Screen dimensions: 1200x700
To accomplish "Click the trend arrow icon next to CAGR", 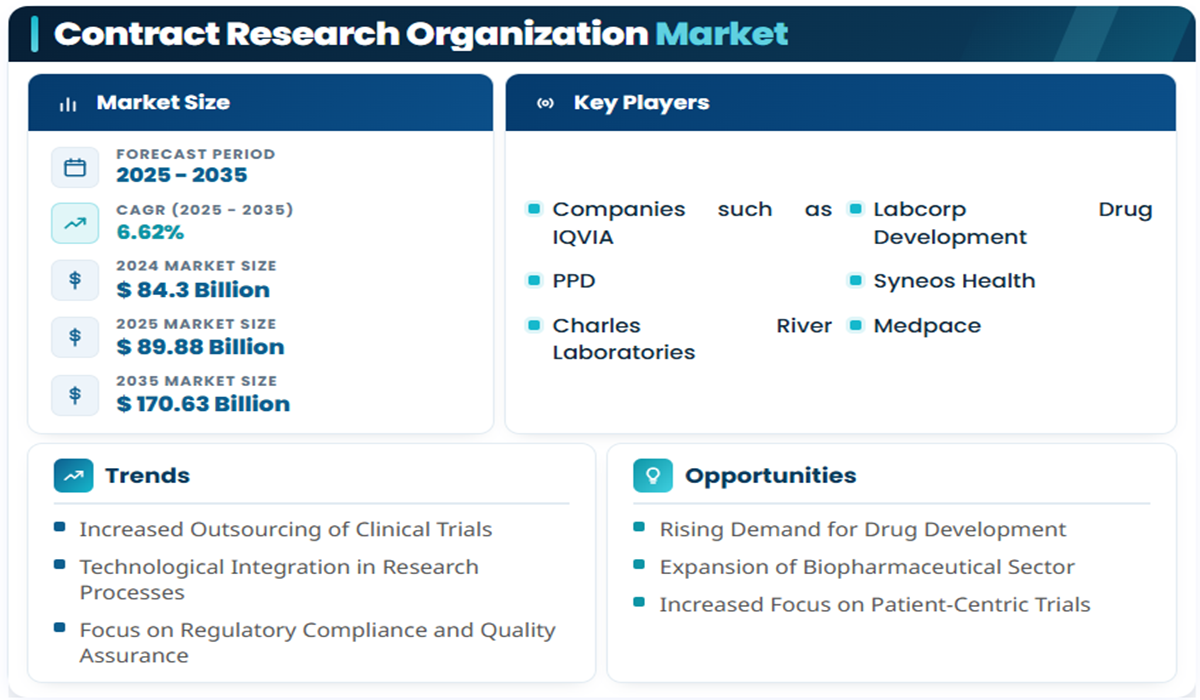I will [75, 223].
